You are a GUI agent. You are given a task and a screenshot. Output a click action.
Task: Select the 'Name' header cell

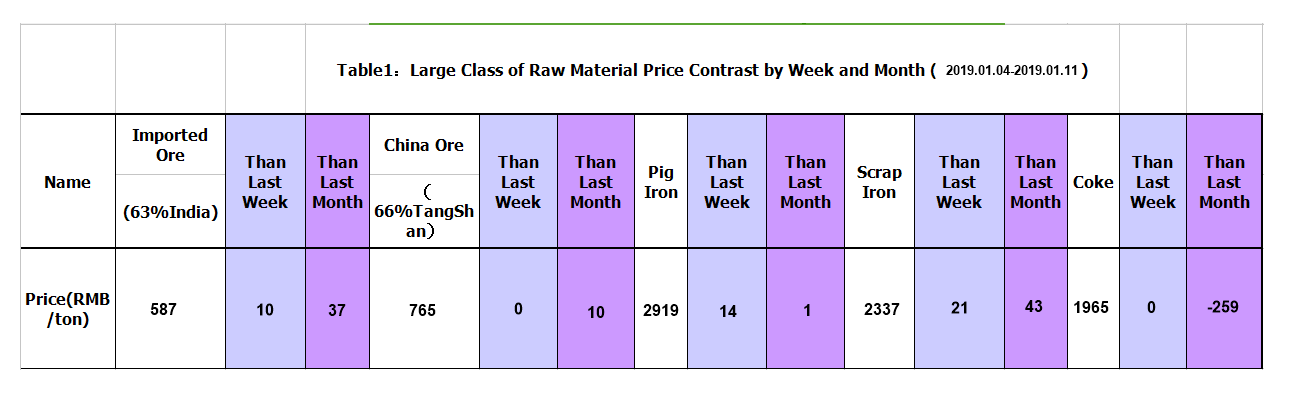(67, 182)
